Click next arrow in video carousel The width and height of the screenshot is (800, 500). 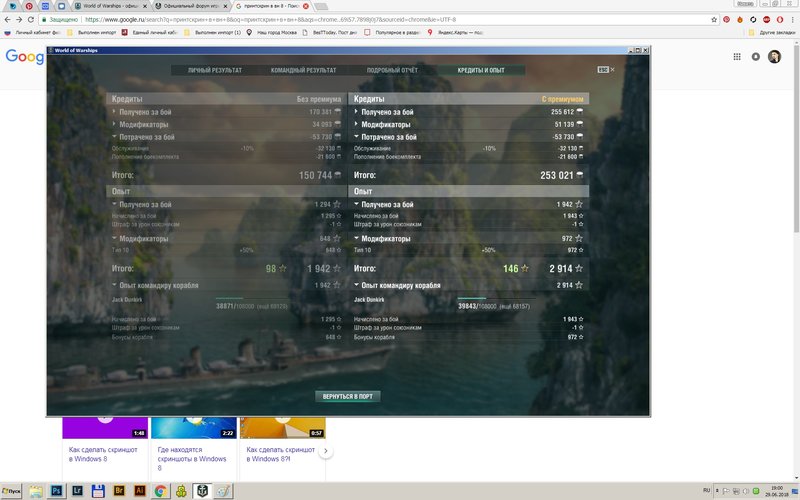point(326,451)
